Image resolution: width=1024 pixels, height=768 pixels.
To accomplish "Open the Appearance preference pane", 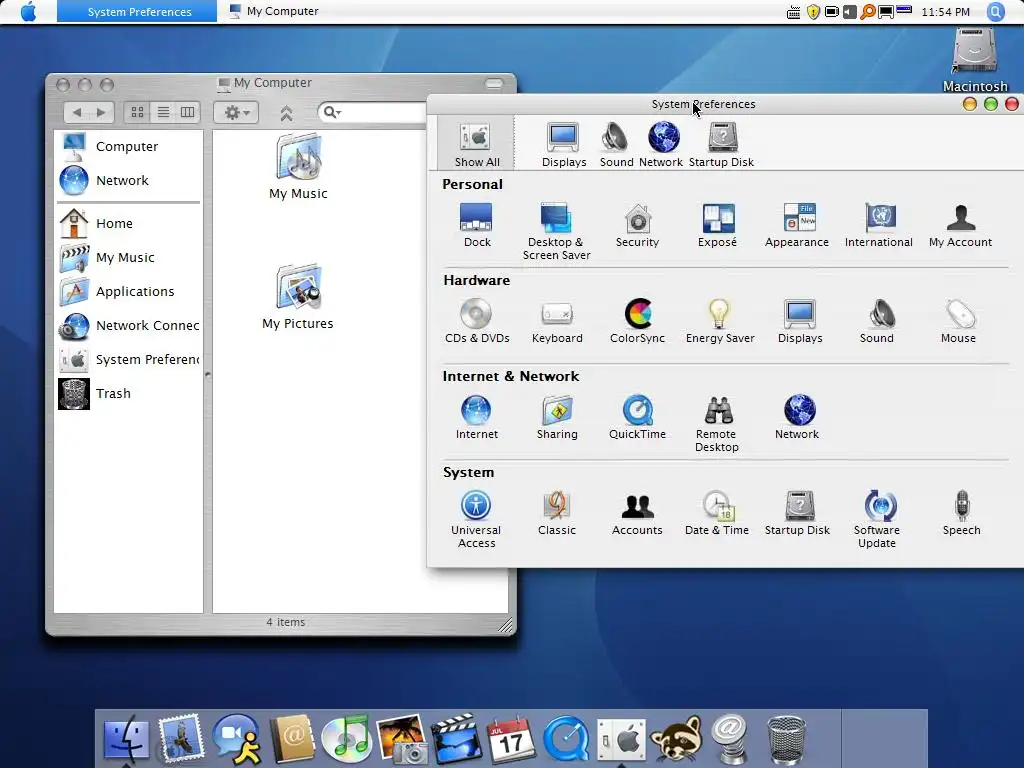I will tap(797, 225).
